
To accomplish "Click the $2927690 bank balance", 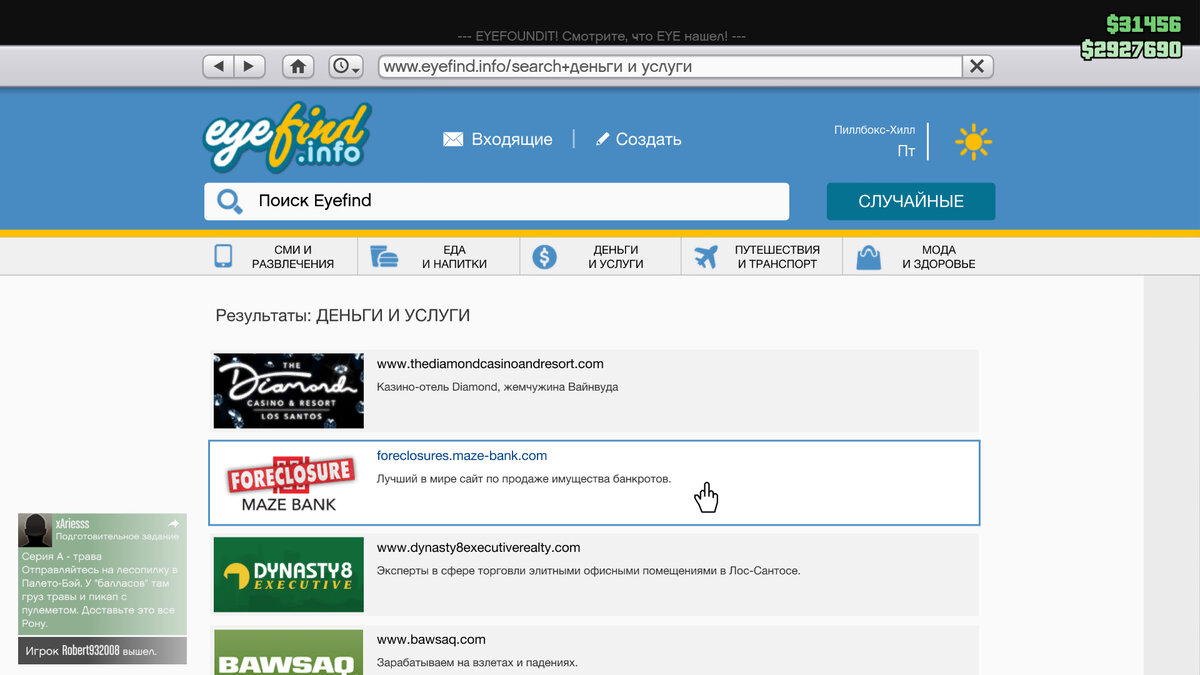I will 1131,50.
